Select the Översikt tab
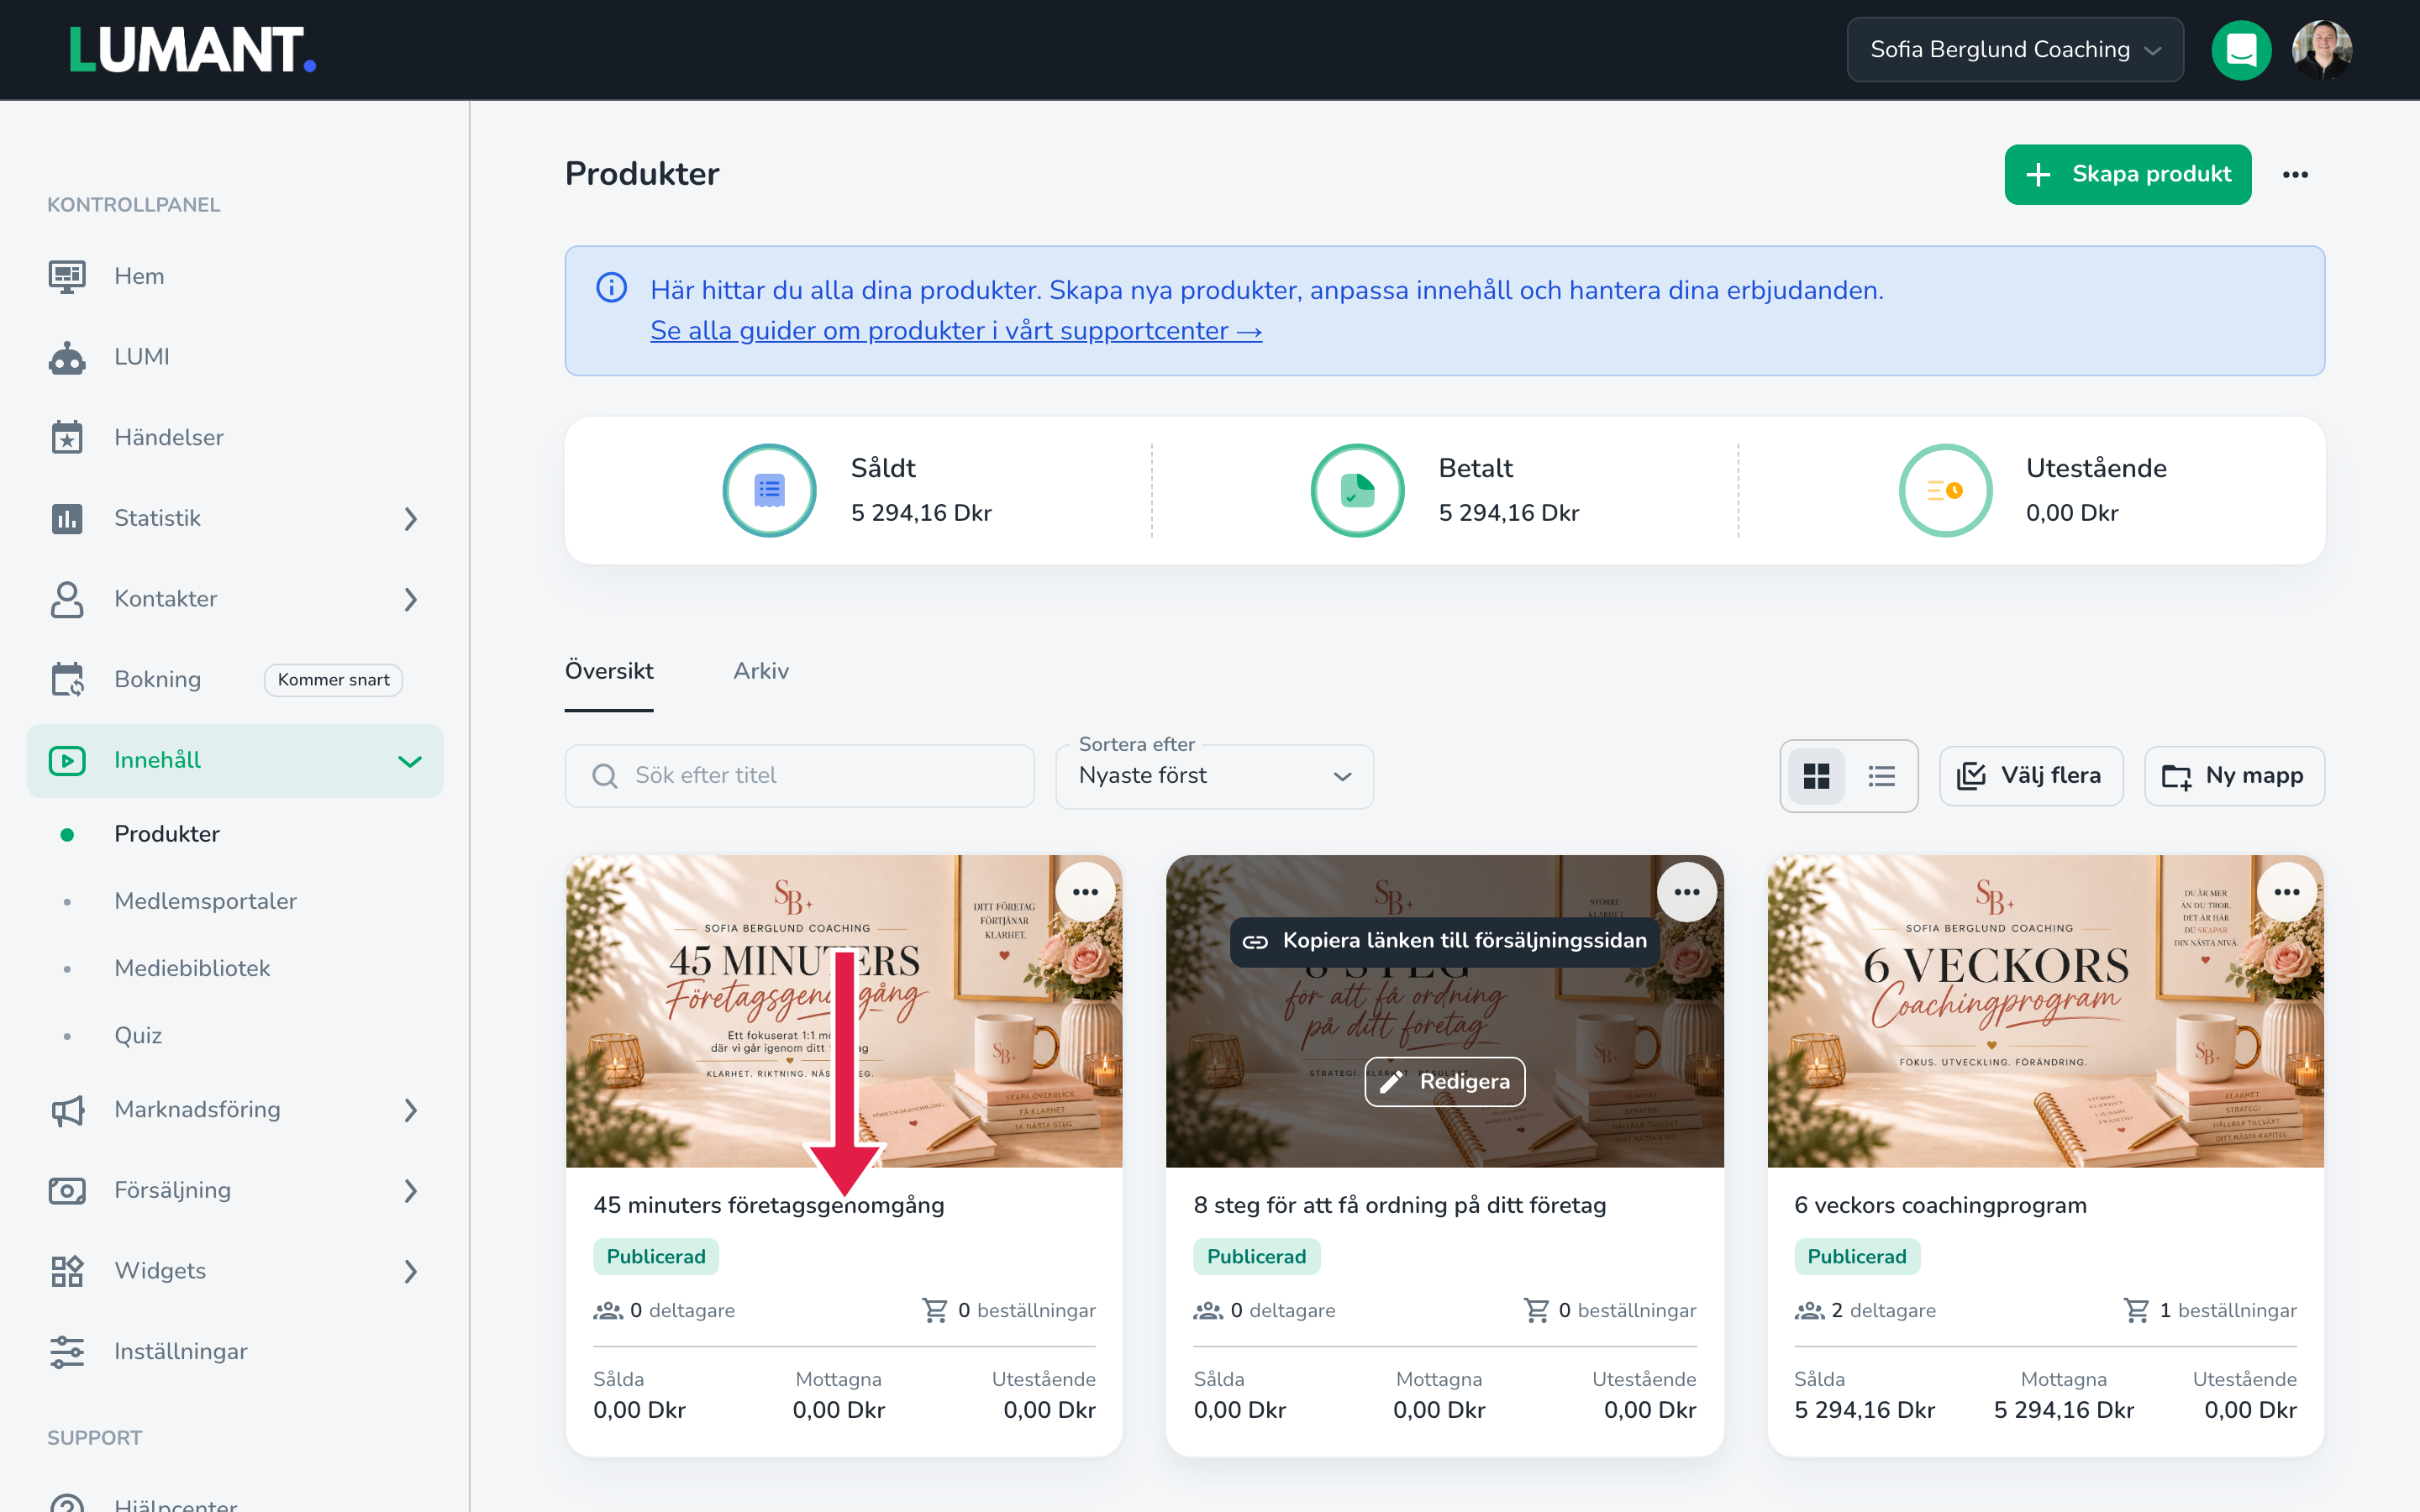This screenshot has width=2420, height=1512. (x=609, y=671)
